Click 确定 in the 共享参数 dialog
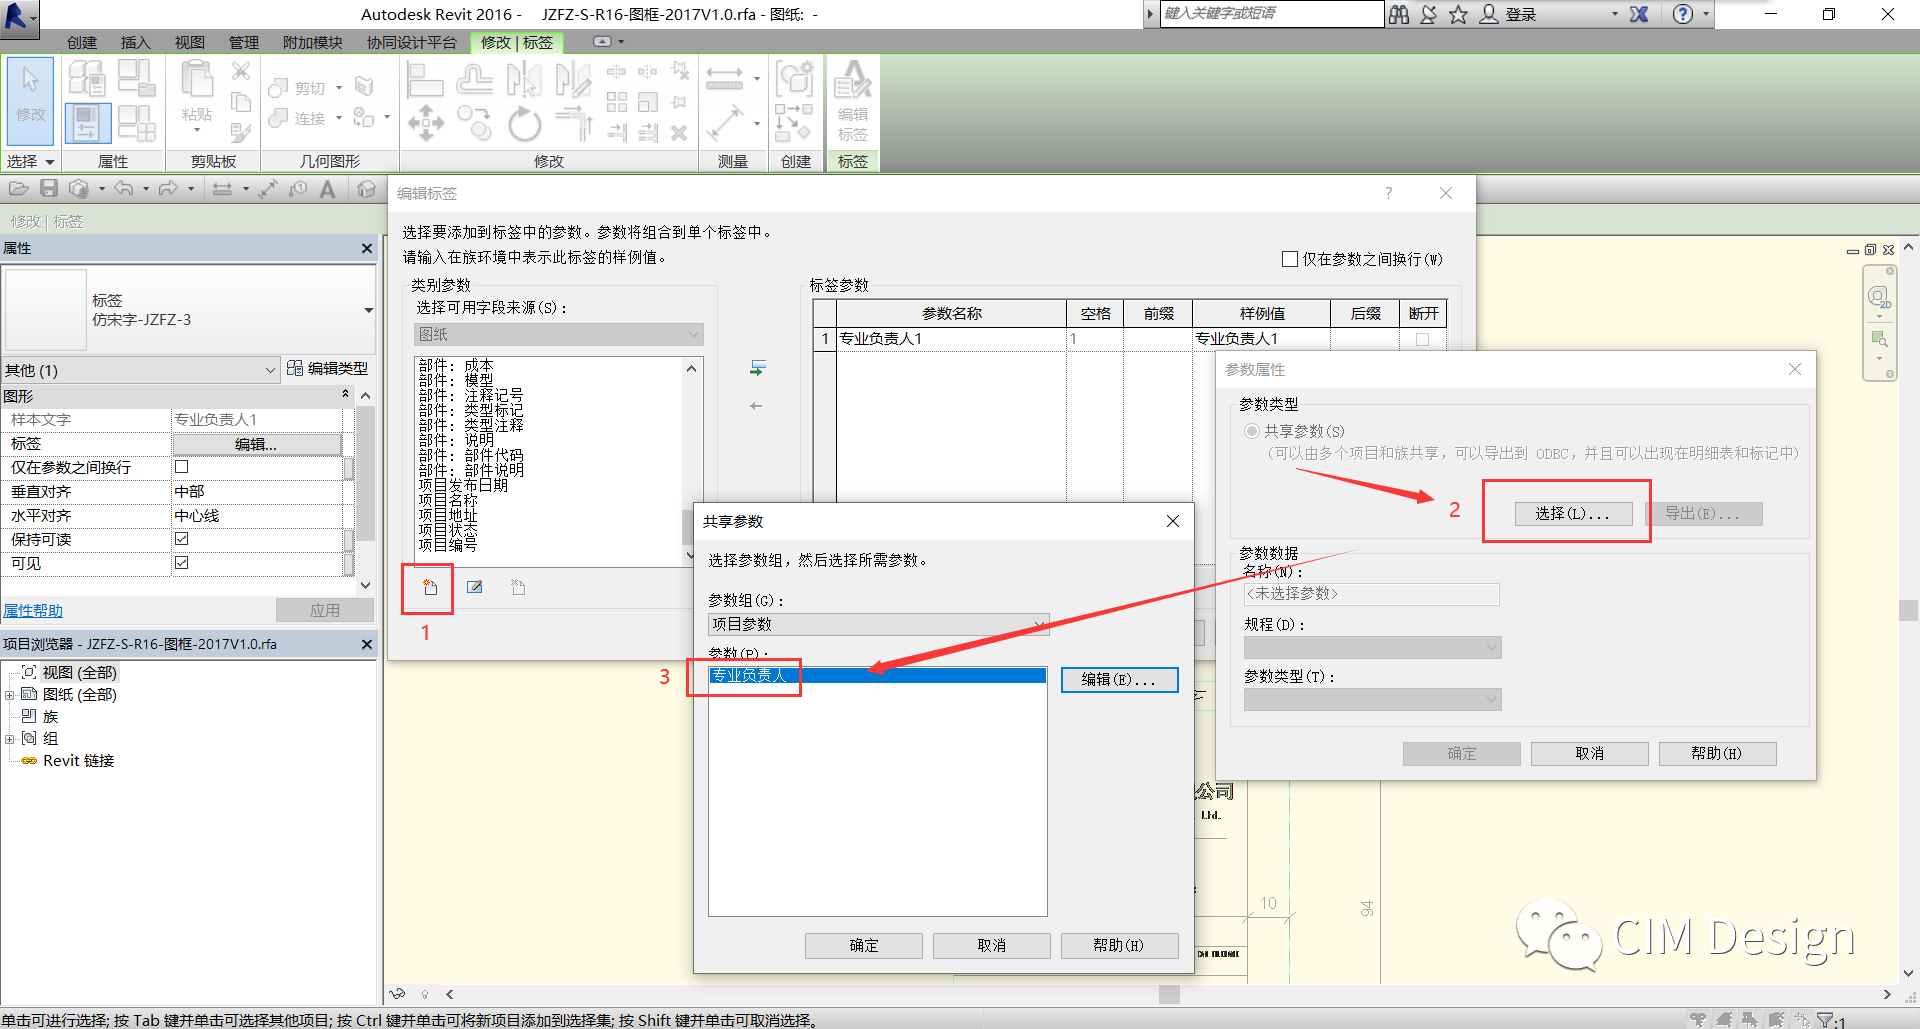The height and width of the screenshot is (1029, 1920). 864,945
